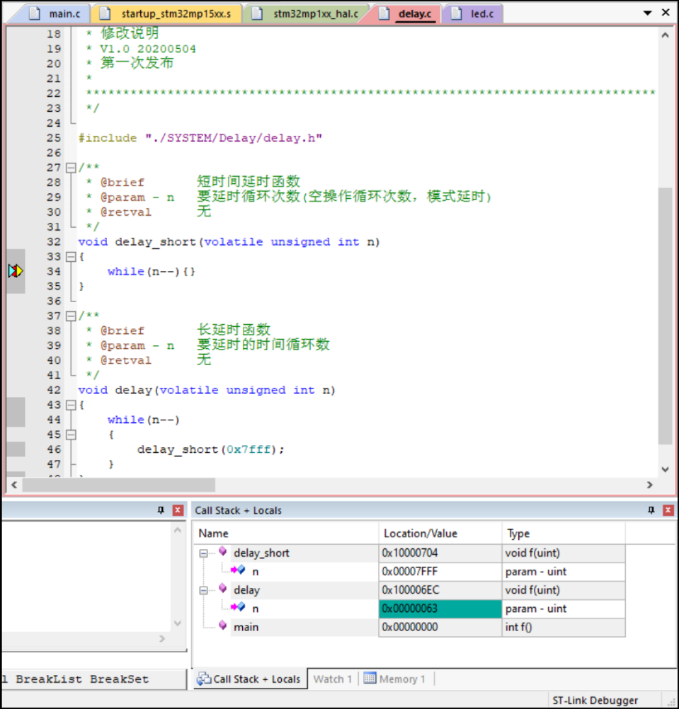Image resolution: width=679 pixels, height=709 pixels.
Task: Select parameter n under delay_short
Action: click(x=411, y=572)
